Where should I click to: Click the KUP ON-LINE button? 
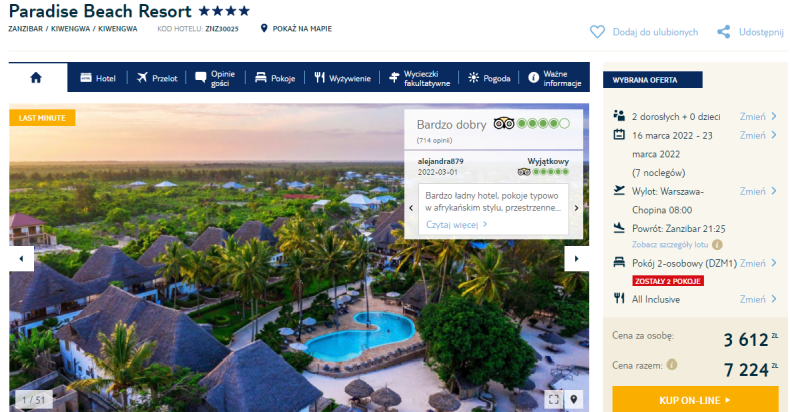pyautogui.click(x=695, y=399)
